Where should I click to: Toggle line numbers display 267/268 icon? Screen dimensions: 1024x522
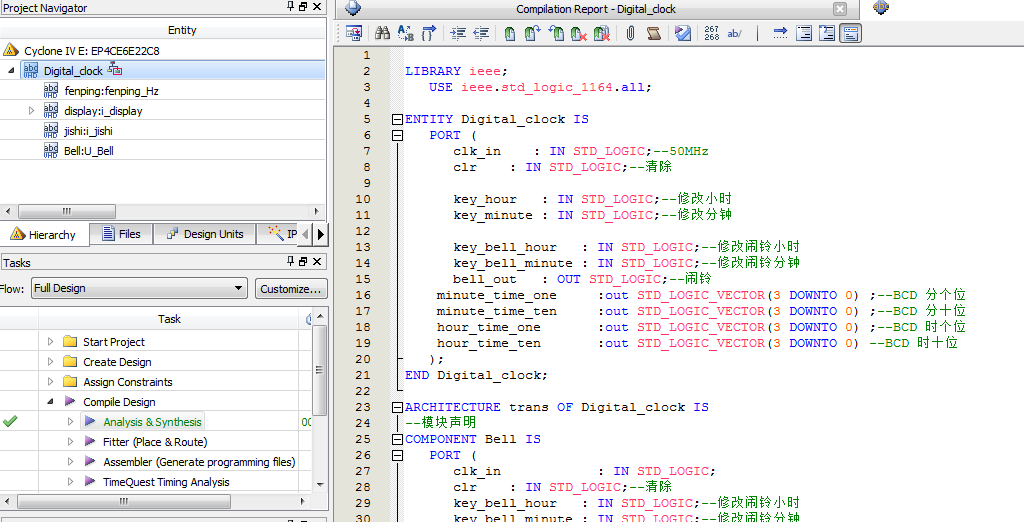coord(712,33)
